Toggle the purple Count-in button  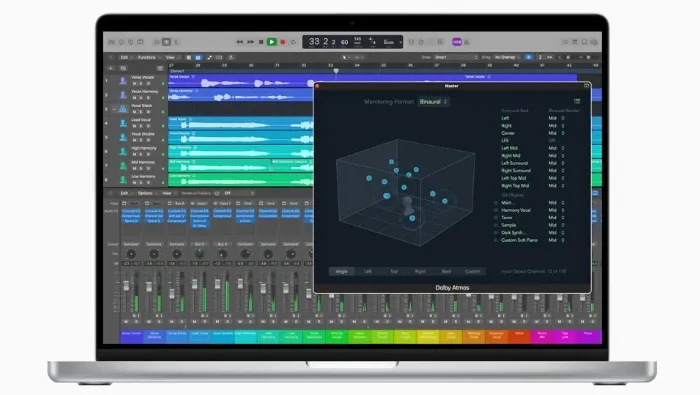point(457,42)
